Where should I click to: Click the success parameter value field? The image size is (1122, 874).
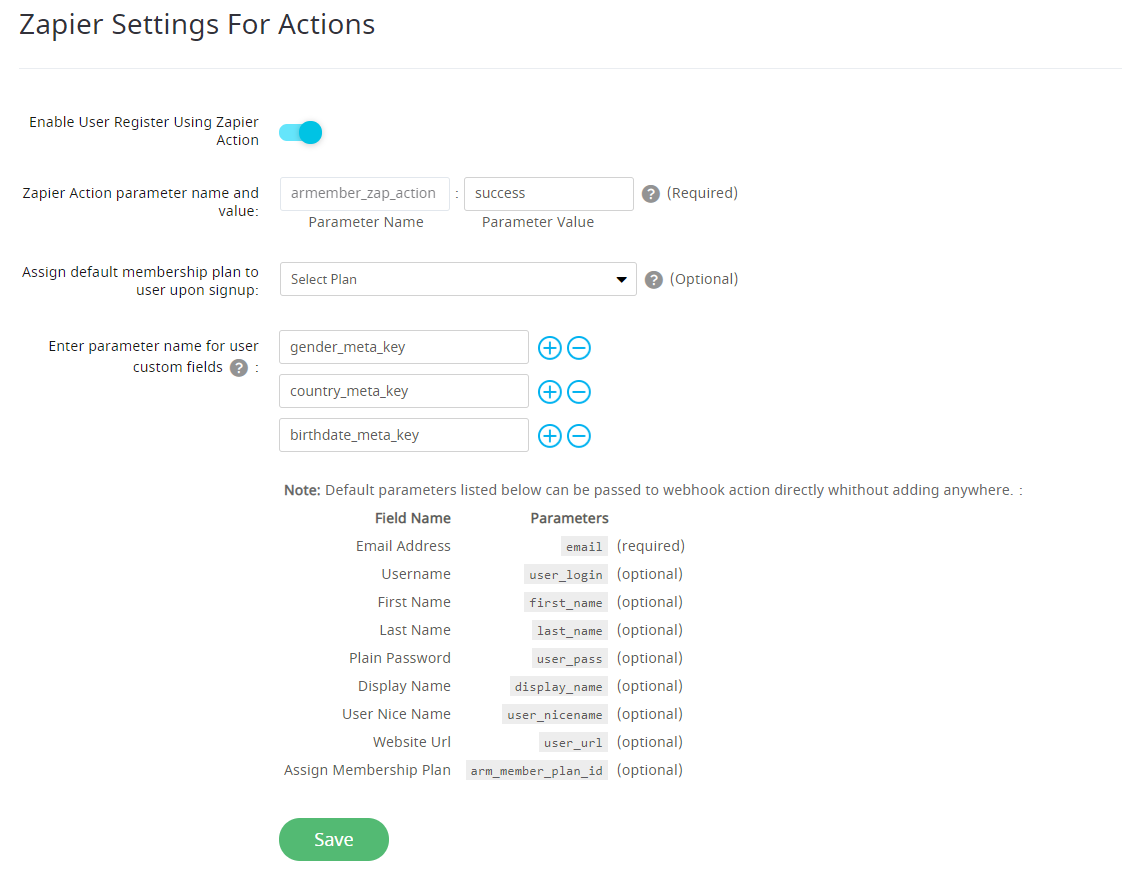coord(549,194)
